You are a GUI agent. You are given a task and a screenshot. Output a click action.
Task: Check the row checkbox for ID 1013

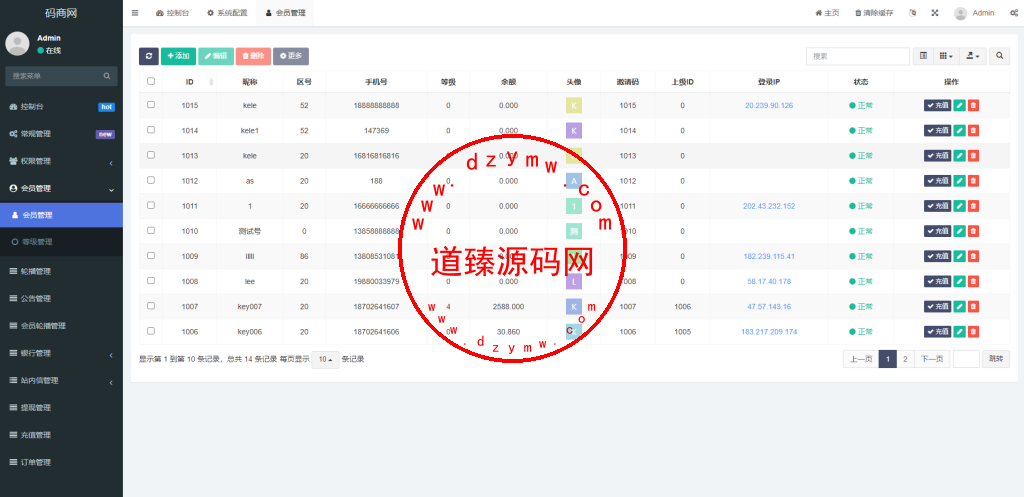pyautogui.click(x=151, y=155)
